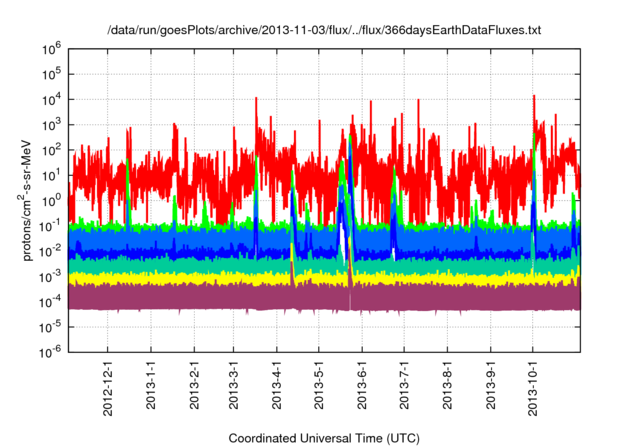The width and height of the screenshot is (640, 448).
Task: Click the 10^-4 y-axis tick label
Action: point(51,302)
